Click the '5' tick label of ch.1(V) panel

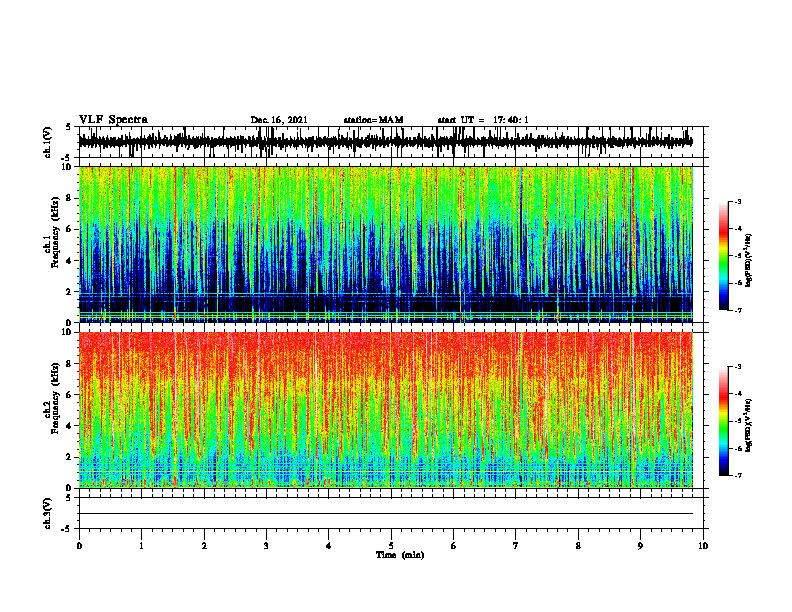69,127
